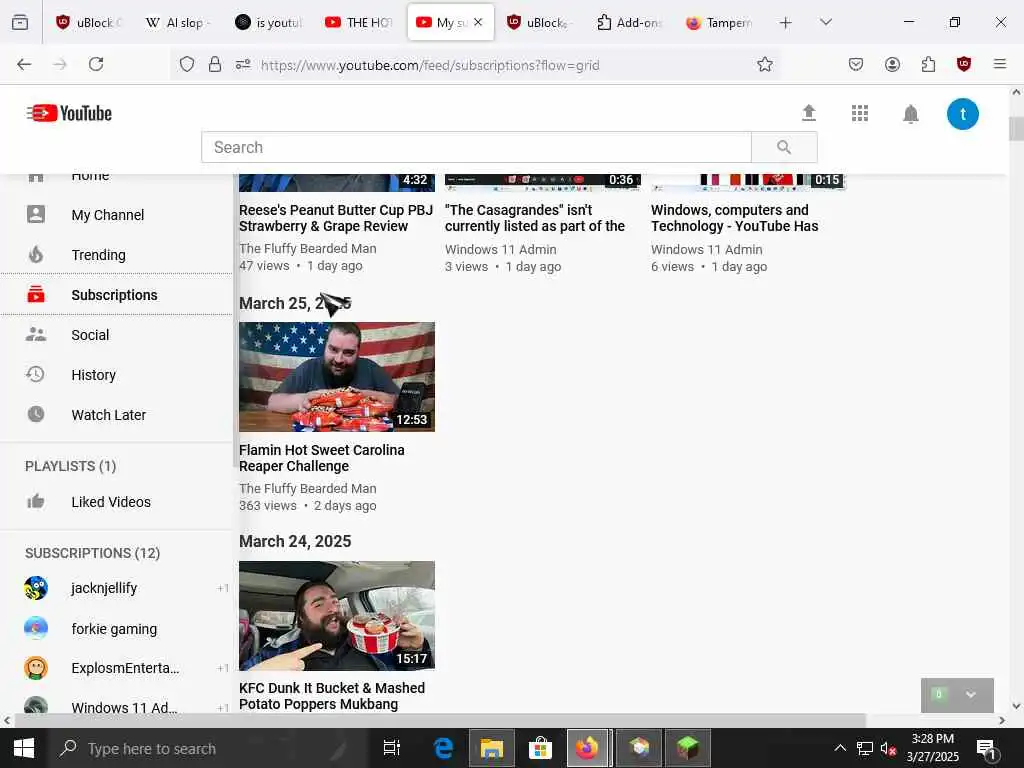
Task: Click the horizontal scrollbar at page bottom
Action: point(440,720)
